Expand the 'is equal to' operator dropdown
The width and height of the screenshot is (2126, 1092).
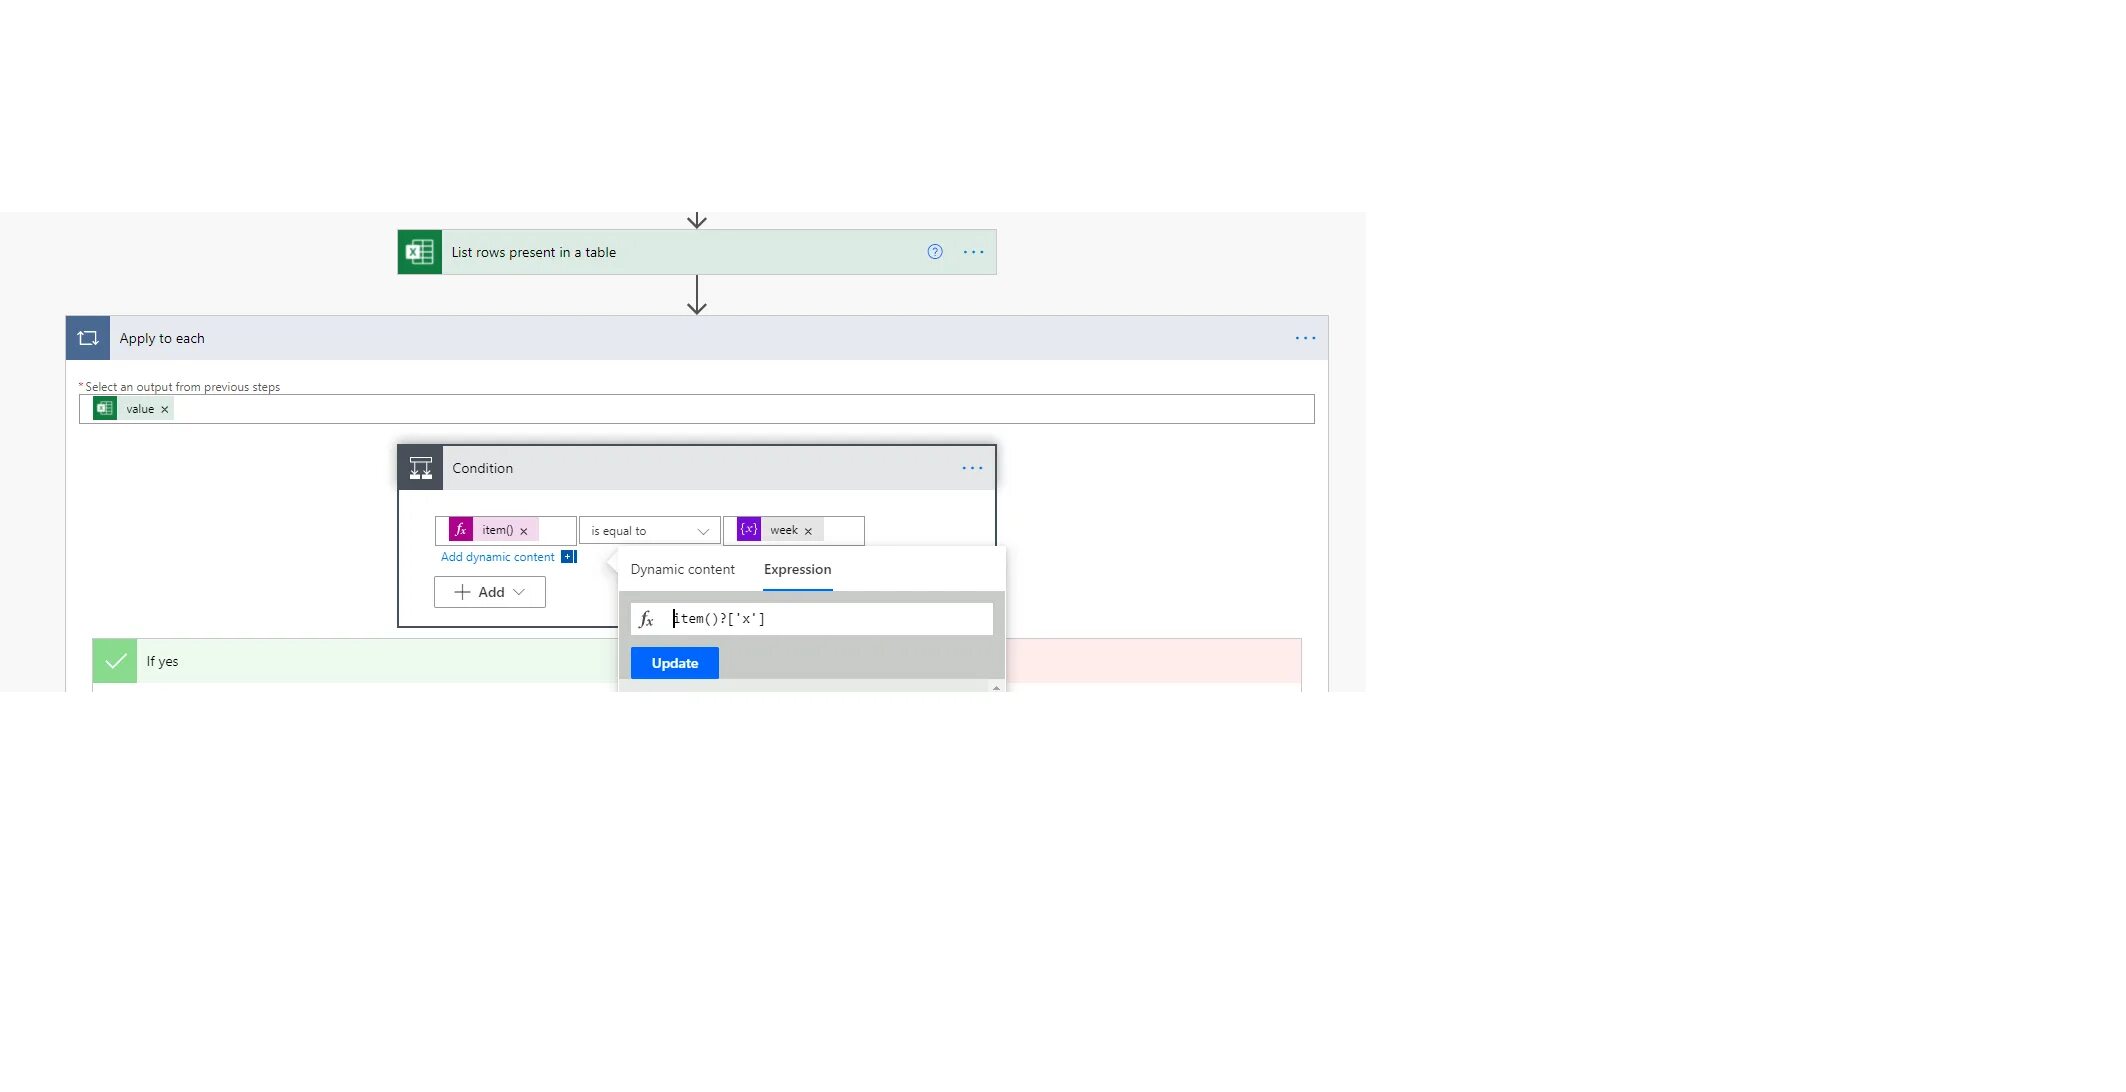(x=649, y=531)
